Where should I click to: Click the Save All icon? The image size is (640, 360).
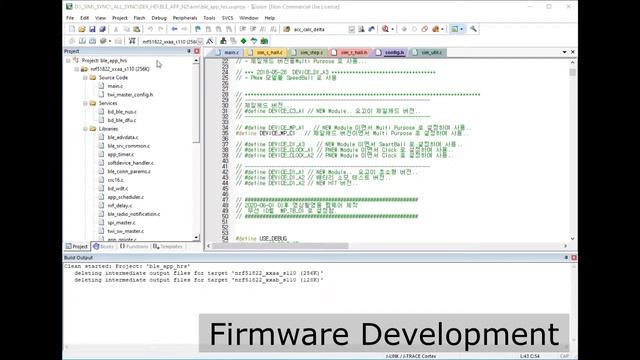tap(102, 29)
